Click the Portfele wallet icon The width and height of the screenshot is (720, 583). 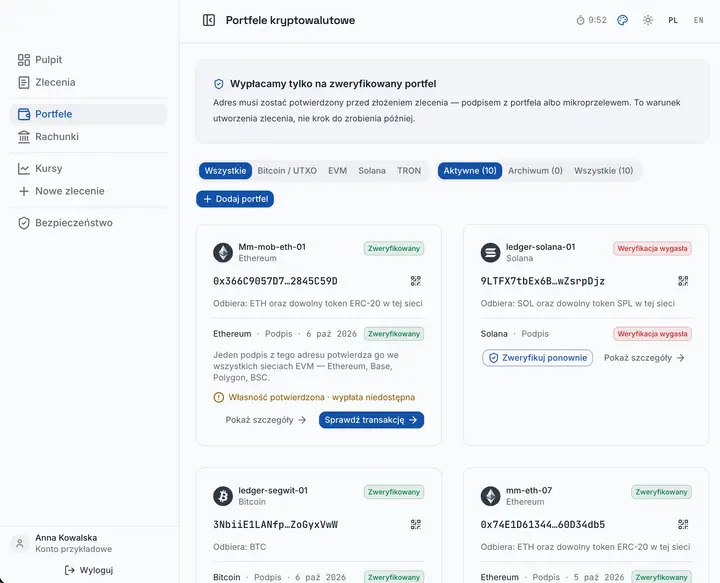click(x=24, y=114)
